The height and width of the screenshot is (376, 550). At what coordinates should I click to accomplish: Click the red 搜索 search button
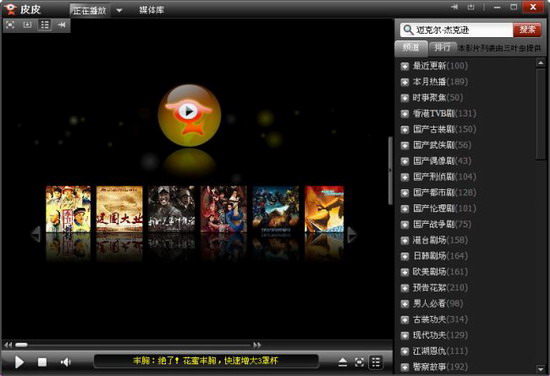pyautogui.click(x=527, y=30)
